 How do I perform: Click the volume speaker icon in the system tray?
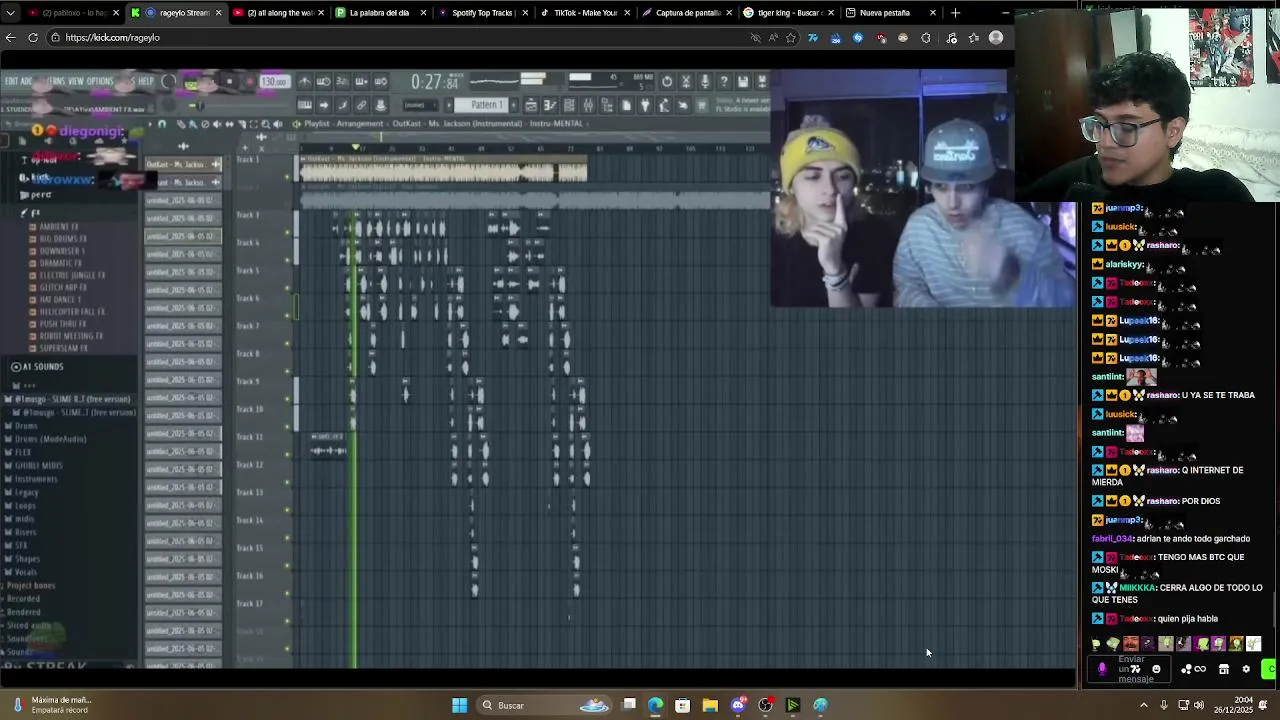click(x=1199, y=705)
